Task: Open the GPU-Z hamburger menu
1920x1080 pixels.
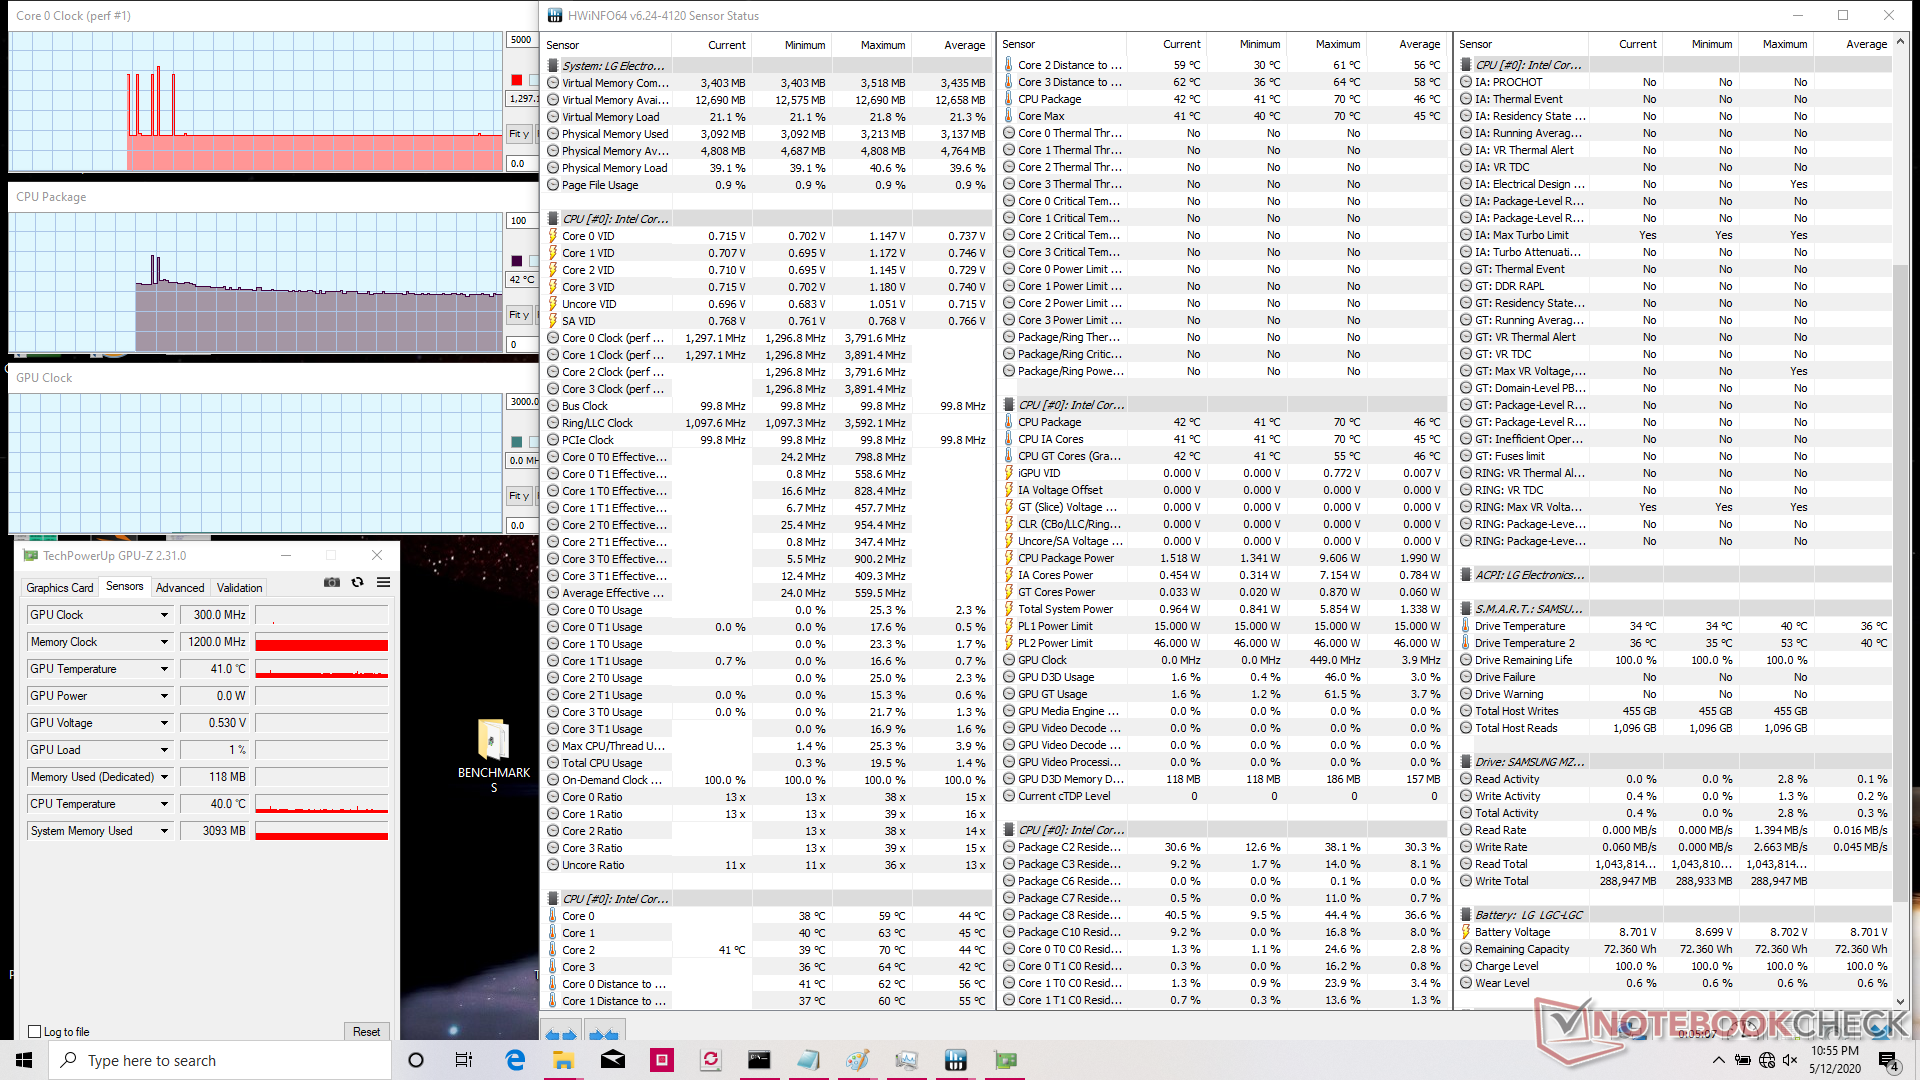Action: click(383, 583)
